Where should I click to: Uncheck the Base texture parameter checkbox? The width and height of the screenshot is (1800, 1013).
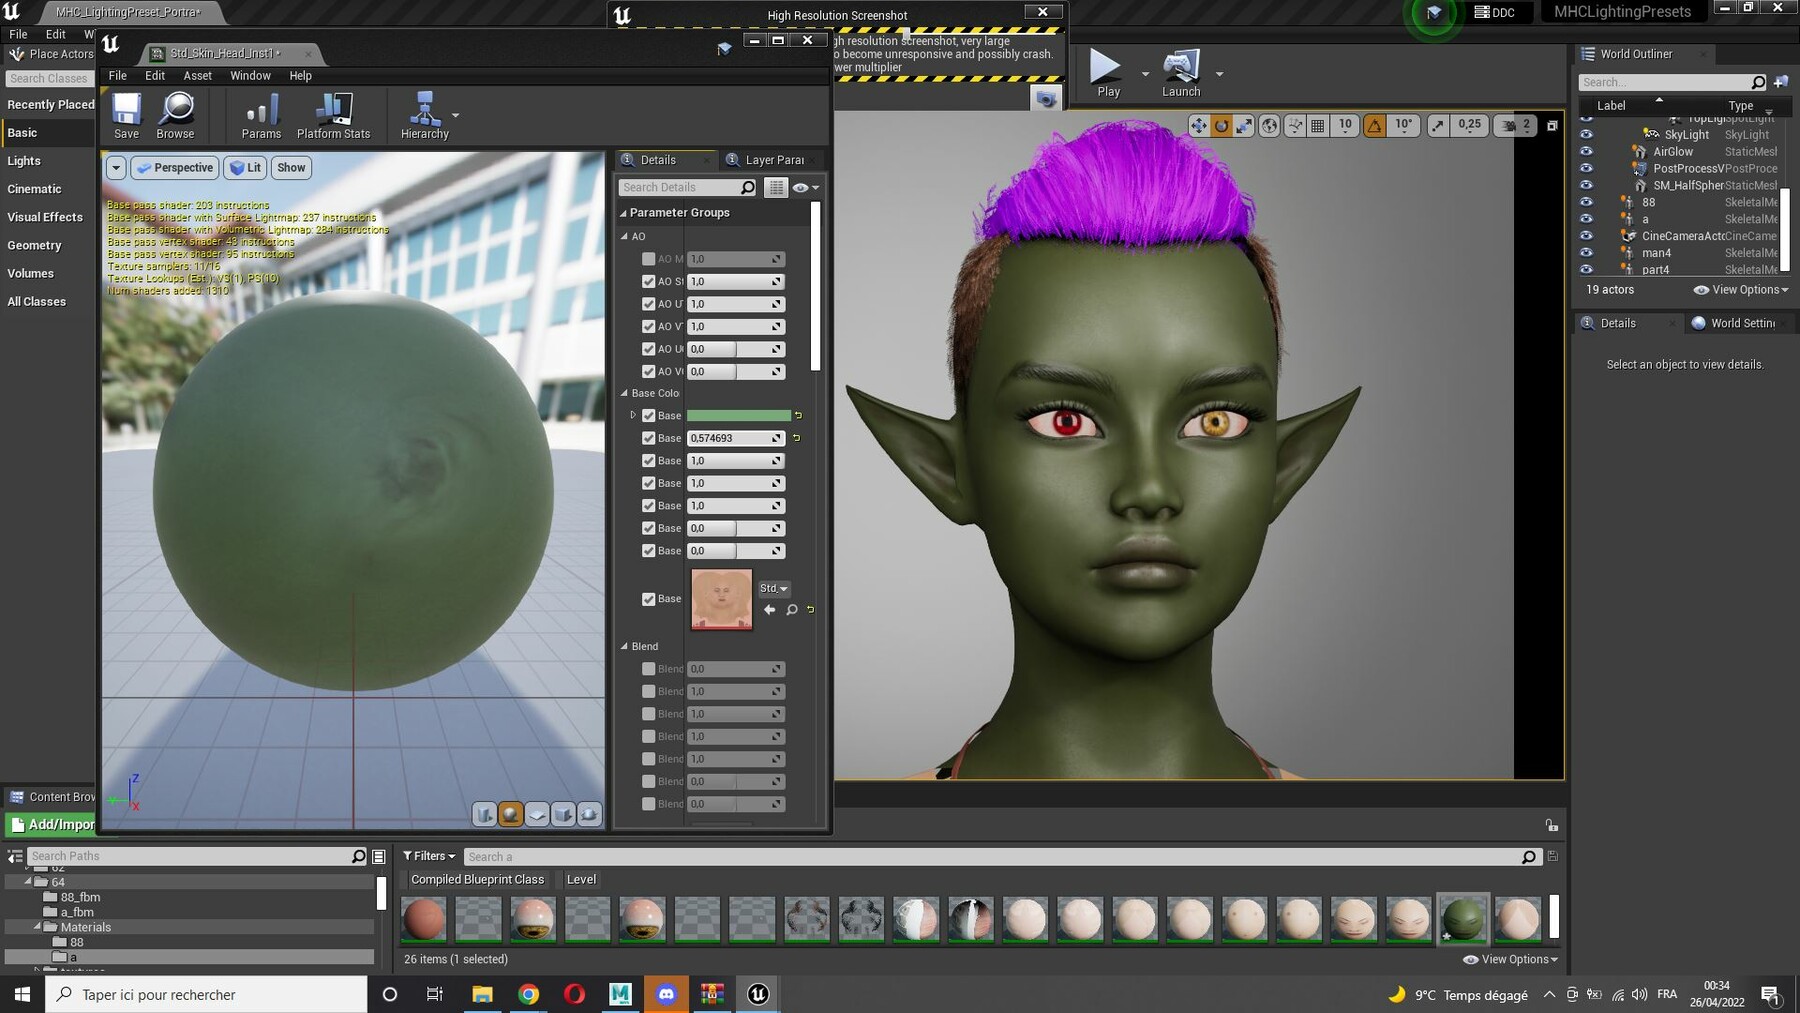[648, 599]
